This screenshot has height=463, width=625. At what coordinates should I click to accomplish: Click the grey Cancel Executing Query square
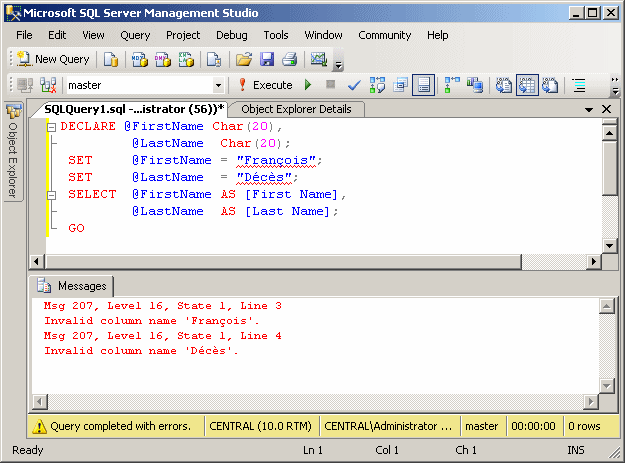(330, 84)
